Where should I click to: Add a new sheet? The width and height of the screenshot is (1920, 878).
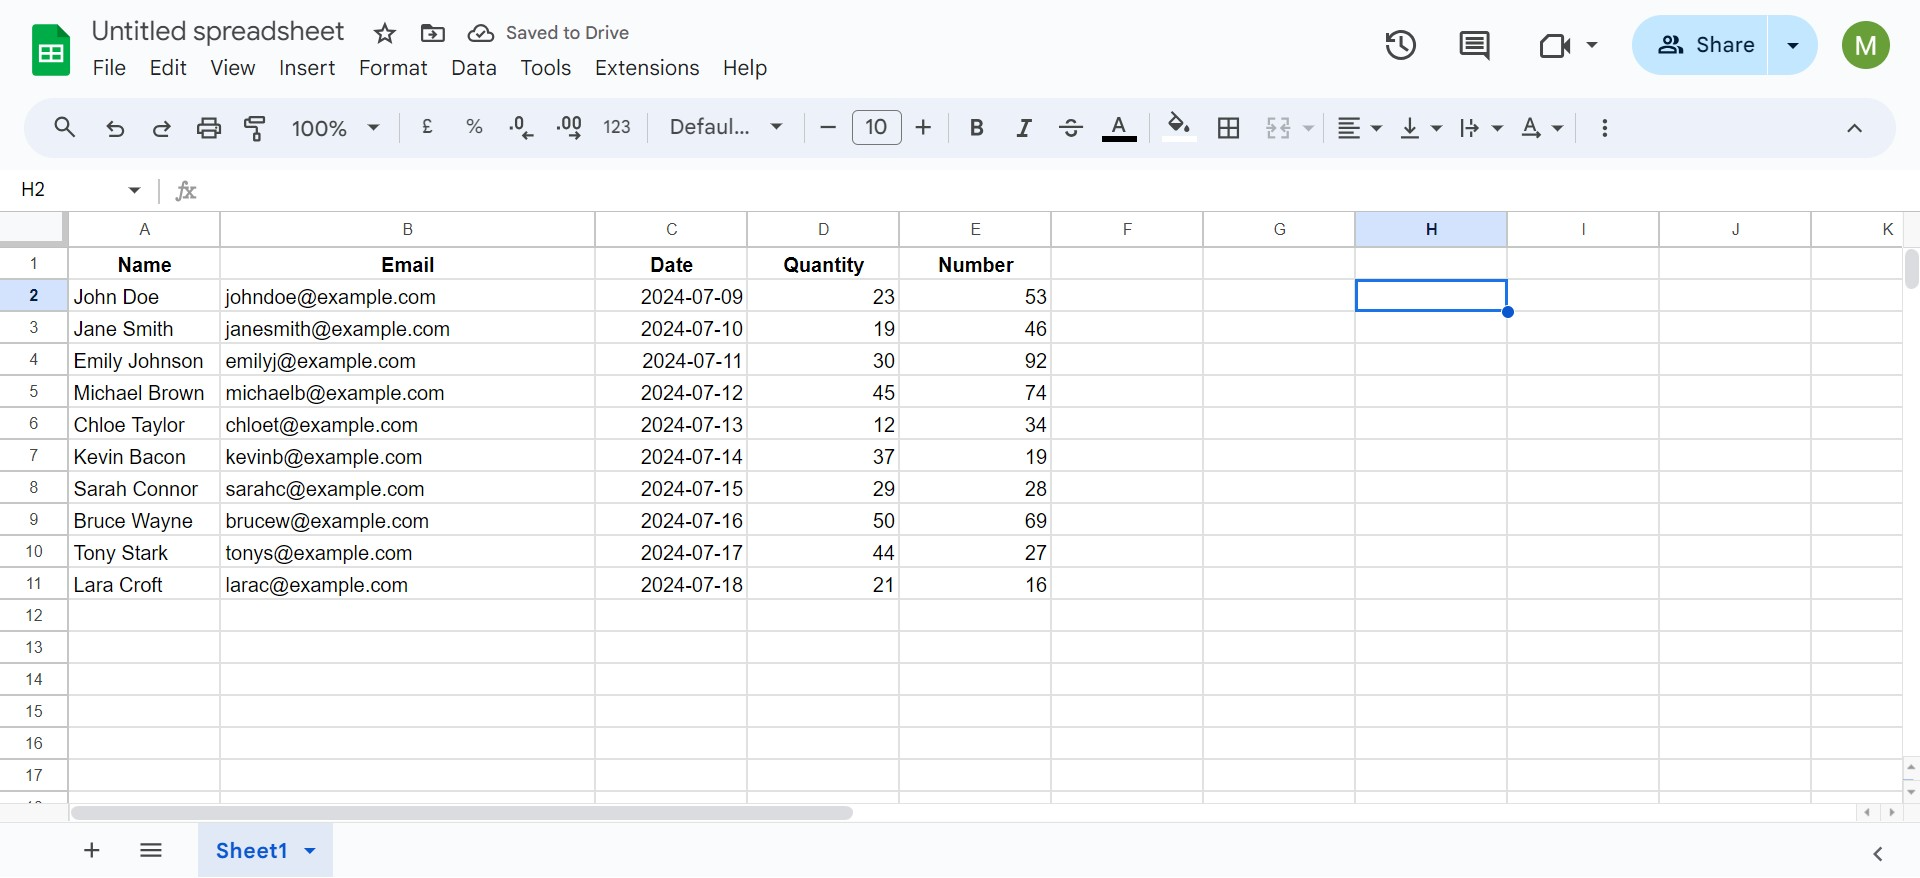pyautogui.click(x=91, y=850)
